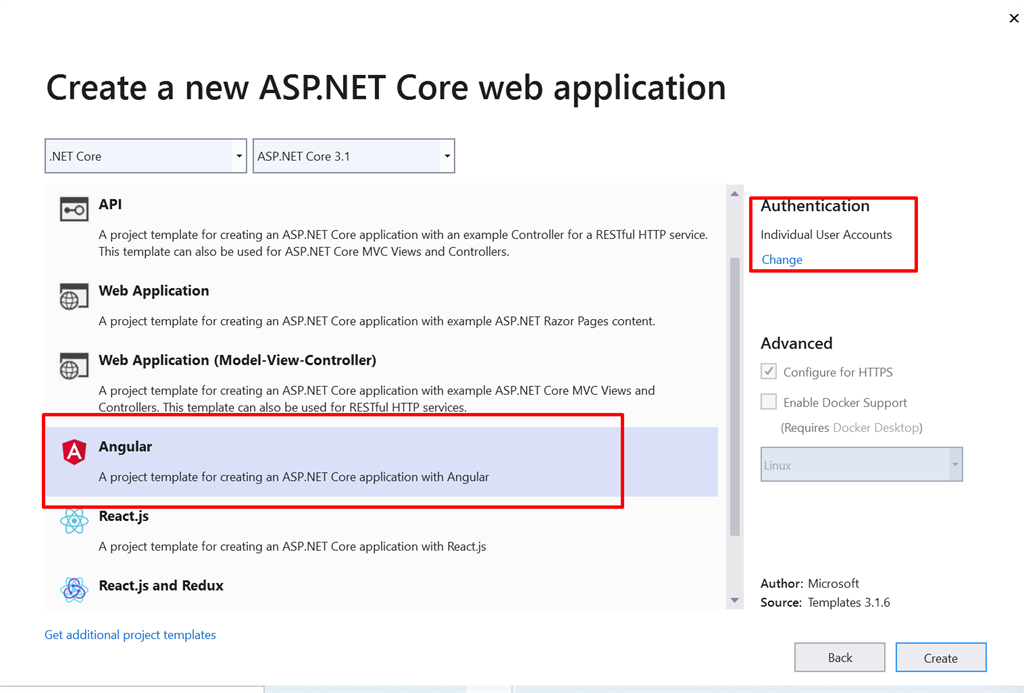Viewport: 1024px width, 693px height.
Task: Click the React.js atom icon
Action: (x=74, y=521)
